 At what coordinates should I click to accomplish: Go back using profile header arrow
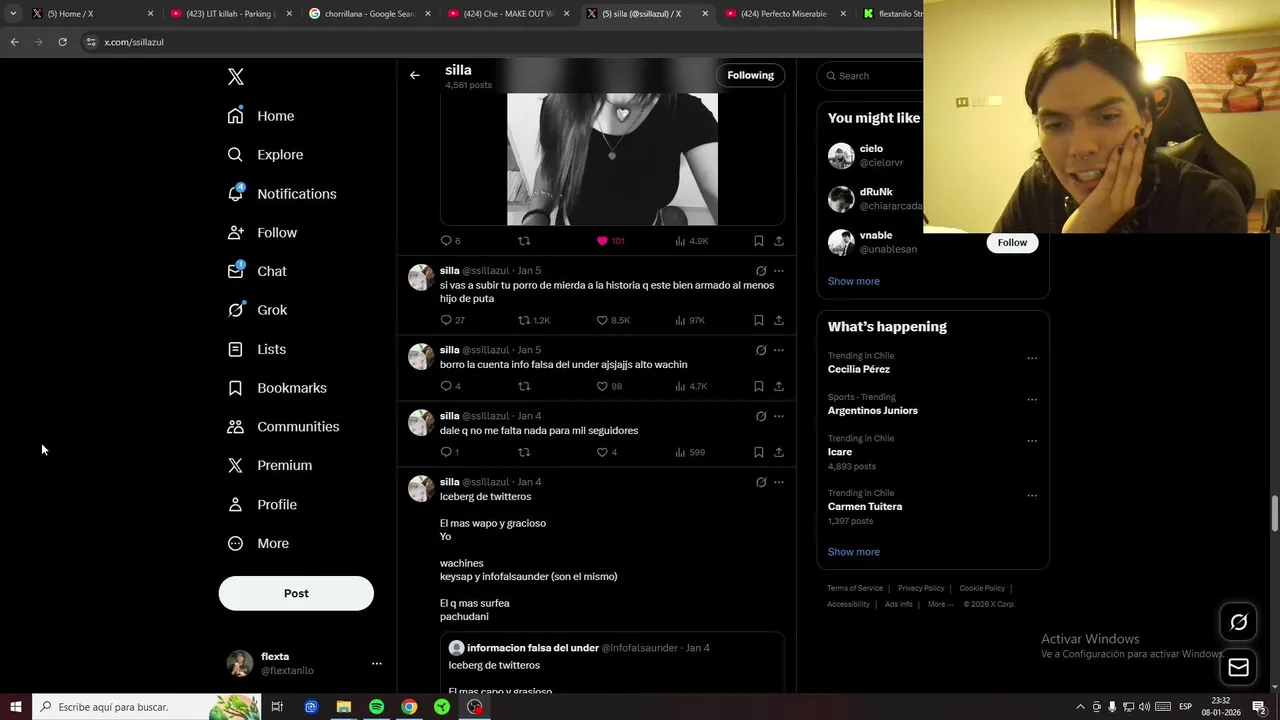coord(415,75)
